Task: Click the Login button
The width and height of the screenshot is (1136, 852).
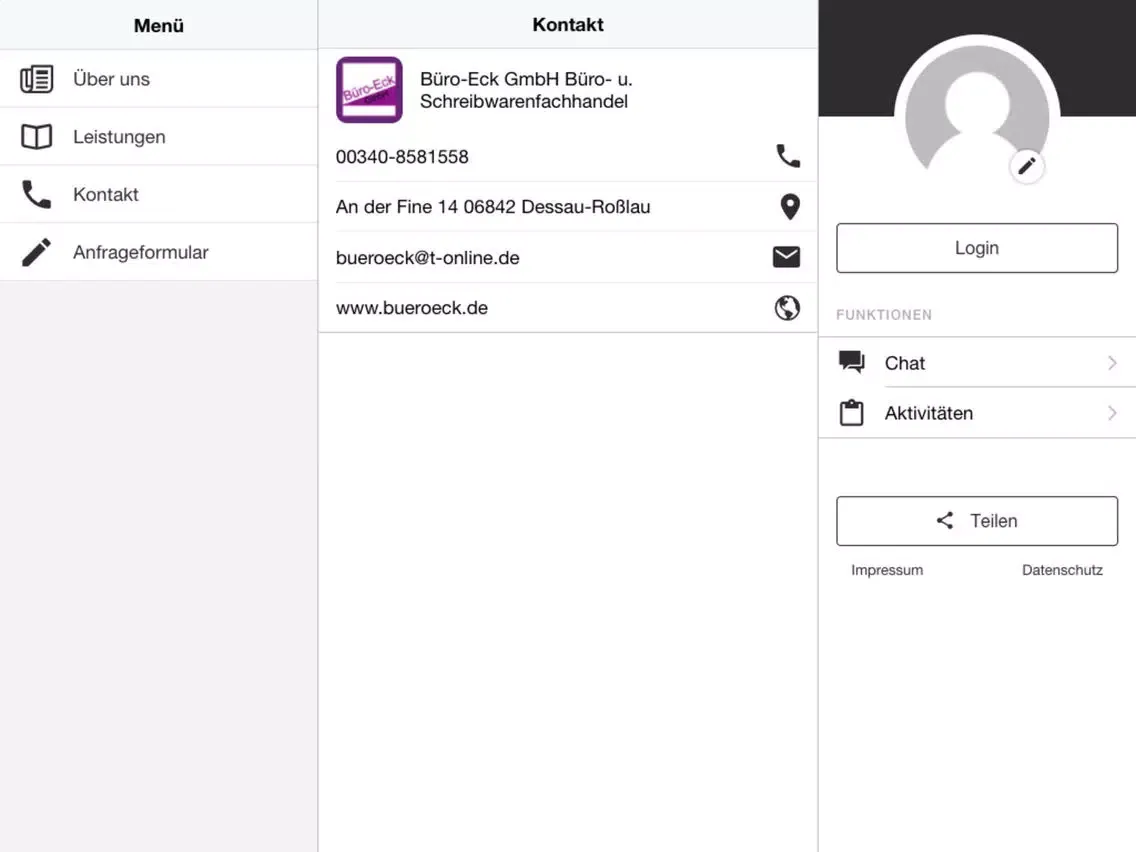Action: click(977, 248)
